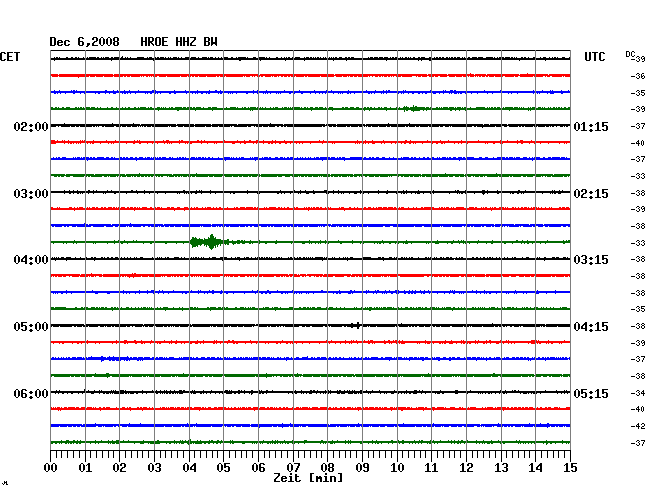The image size is (650, 494).
Task: Click the "Zeit [min]" axis title
Action: click(x=308, y=478)
